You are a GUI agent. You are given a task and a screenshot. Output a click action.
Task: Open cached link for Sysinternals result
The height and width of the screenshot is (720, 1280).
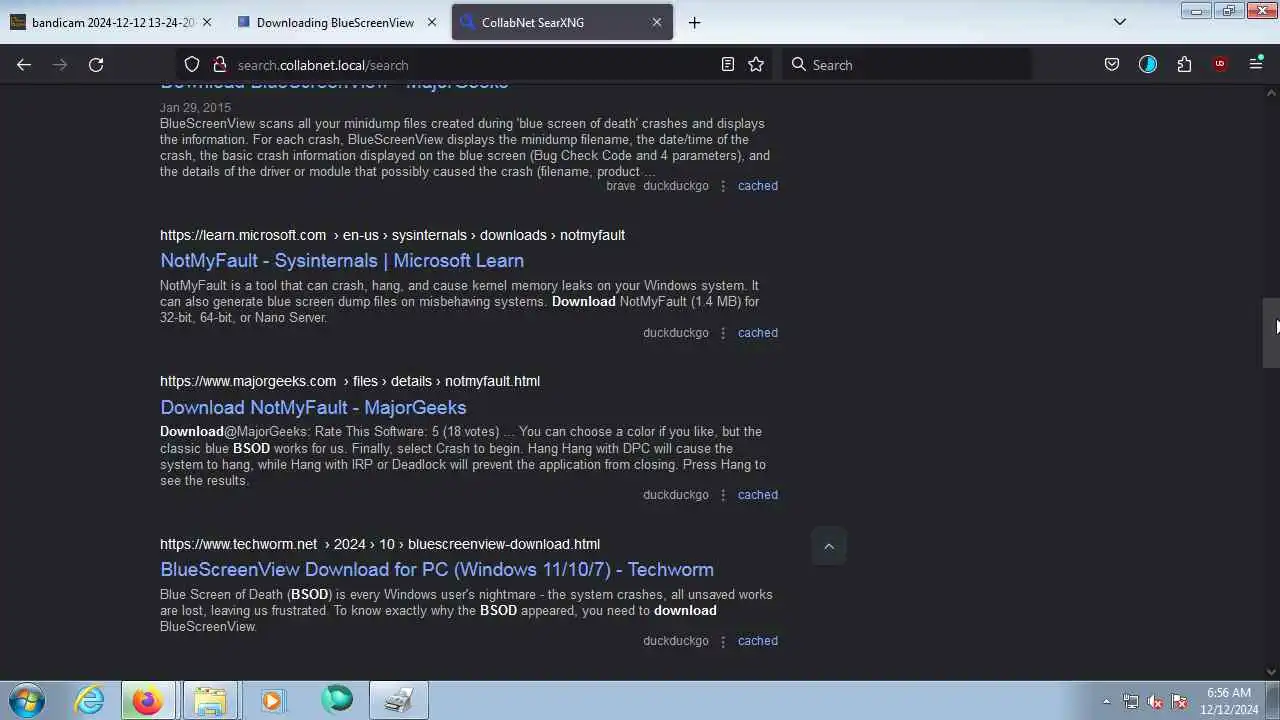(758, 333)
